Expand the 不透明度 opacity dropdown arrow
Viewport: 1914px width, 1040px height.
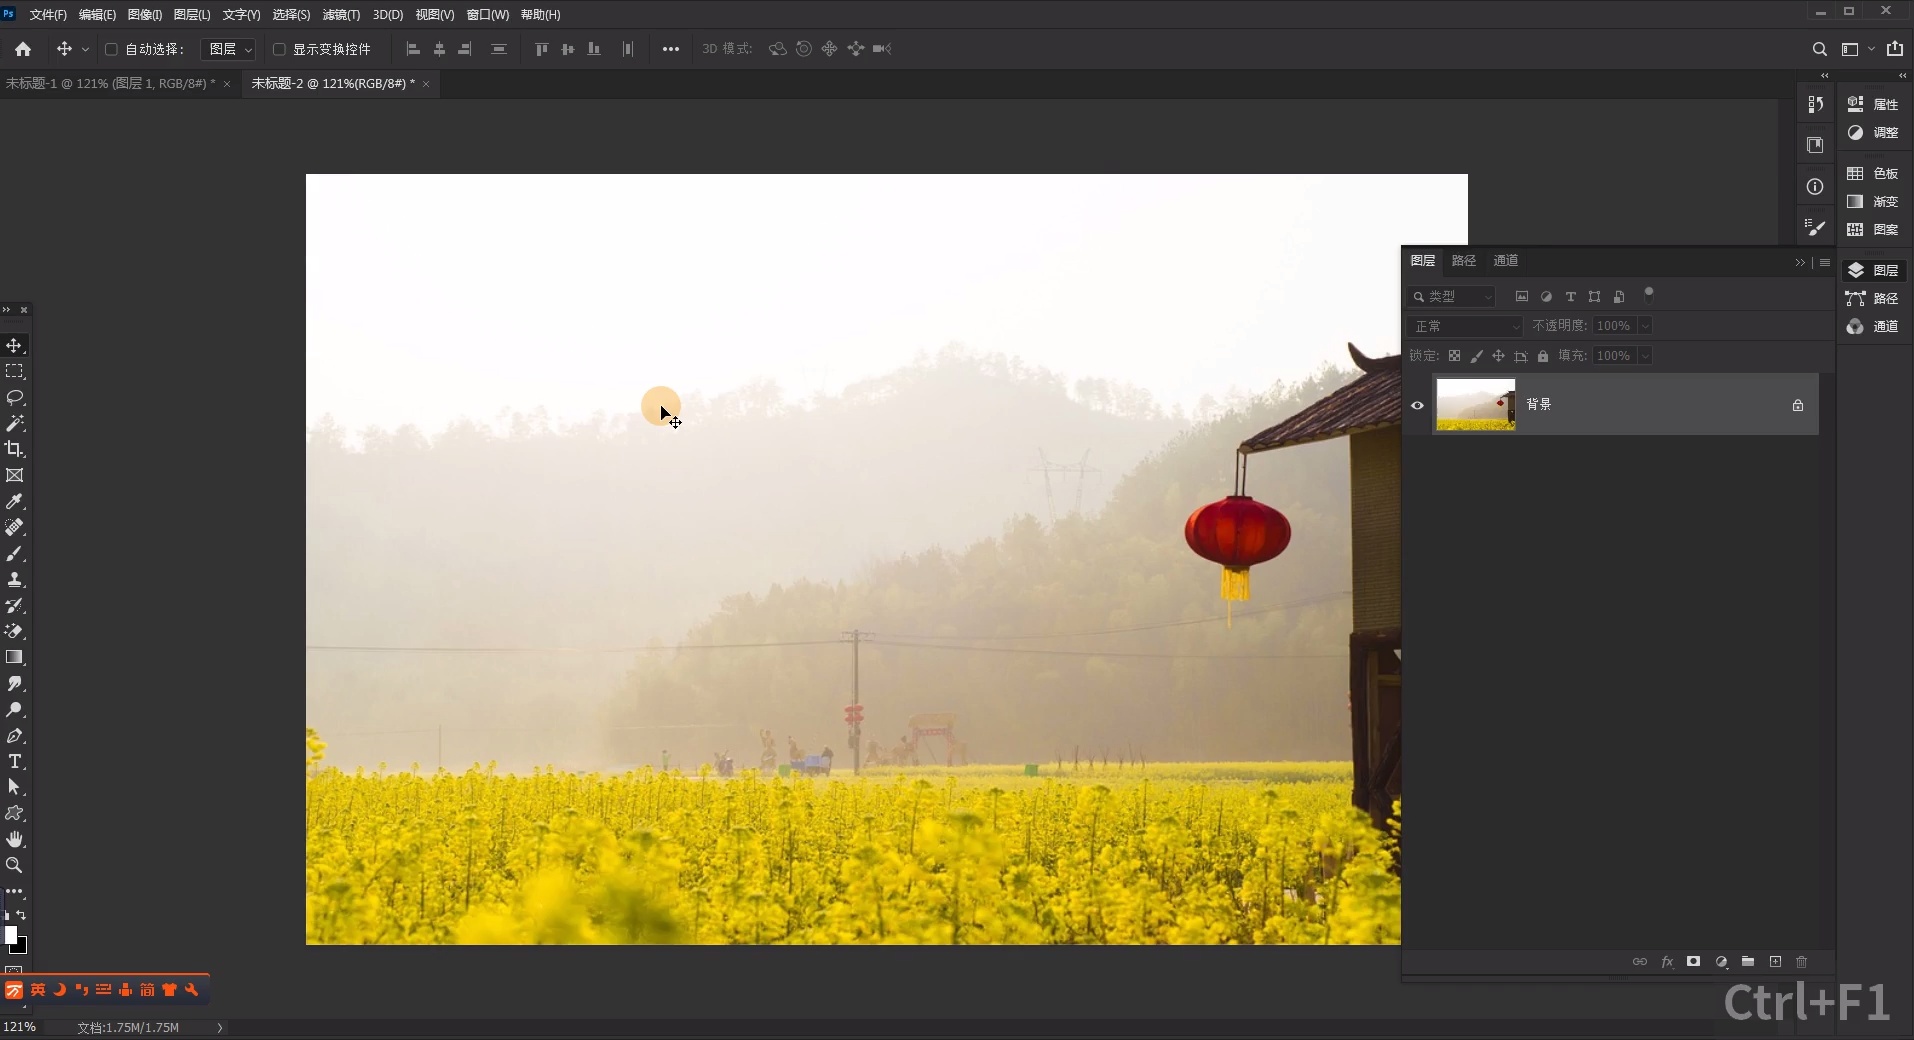(x=1645, y=326)
